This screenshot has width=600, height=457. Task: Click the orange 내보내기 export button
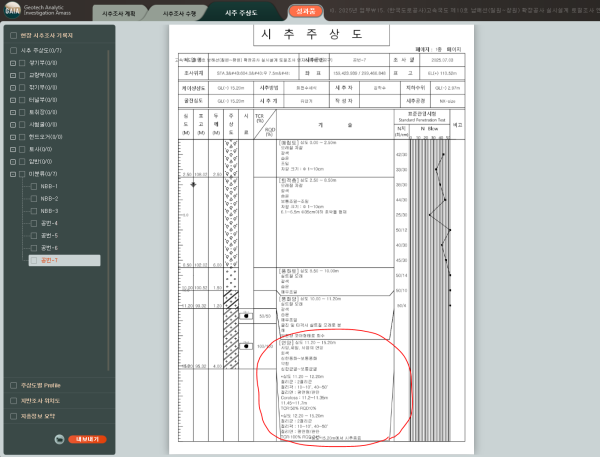point(87,439)
